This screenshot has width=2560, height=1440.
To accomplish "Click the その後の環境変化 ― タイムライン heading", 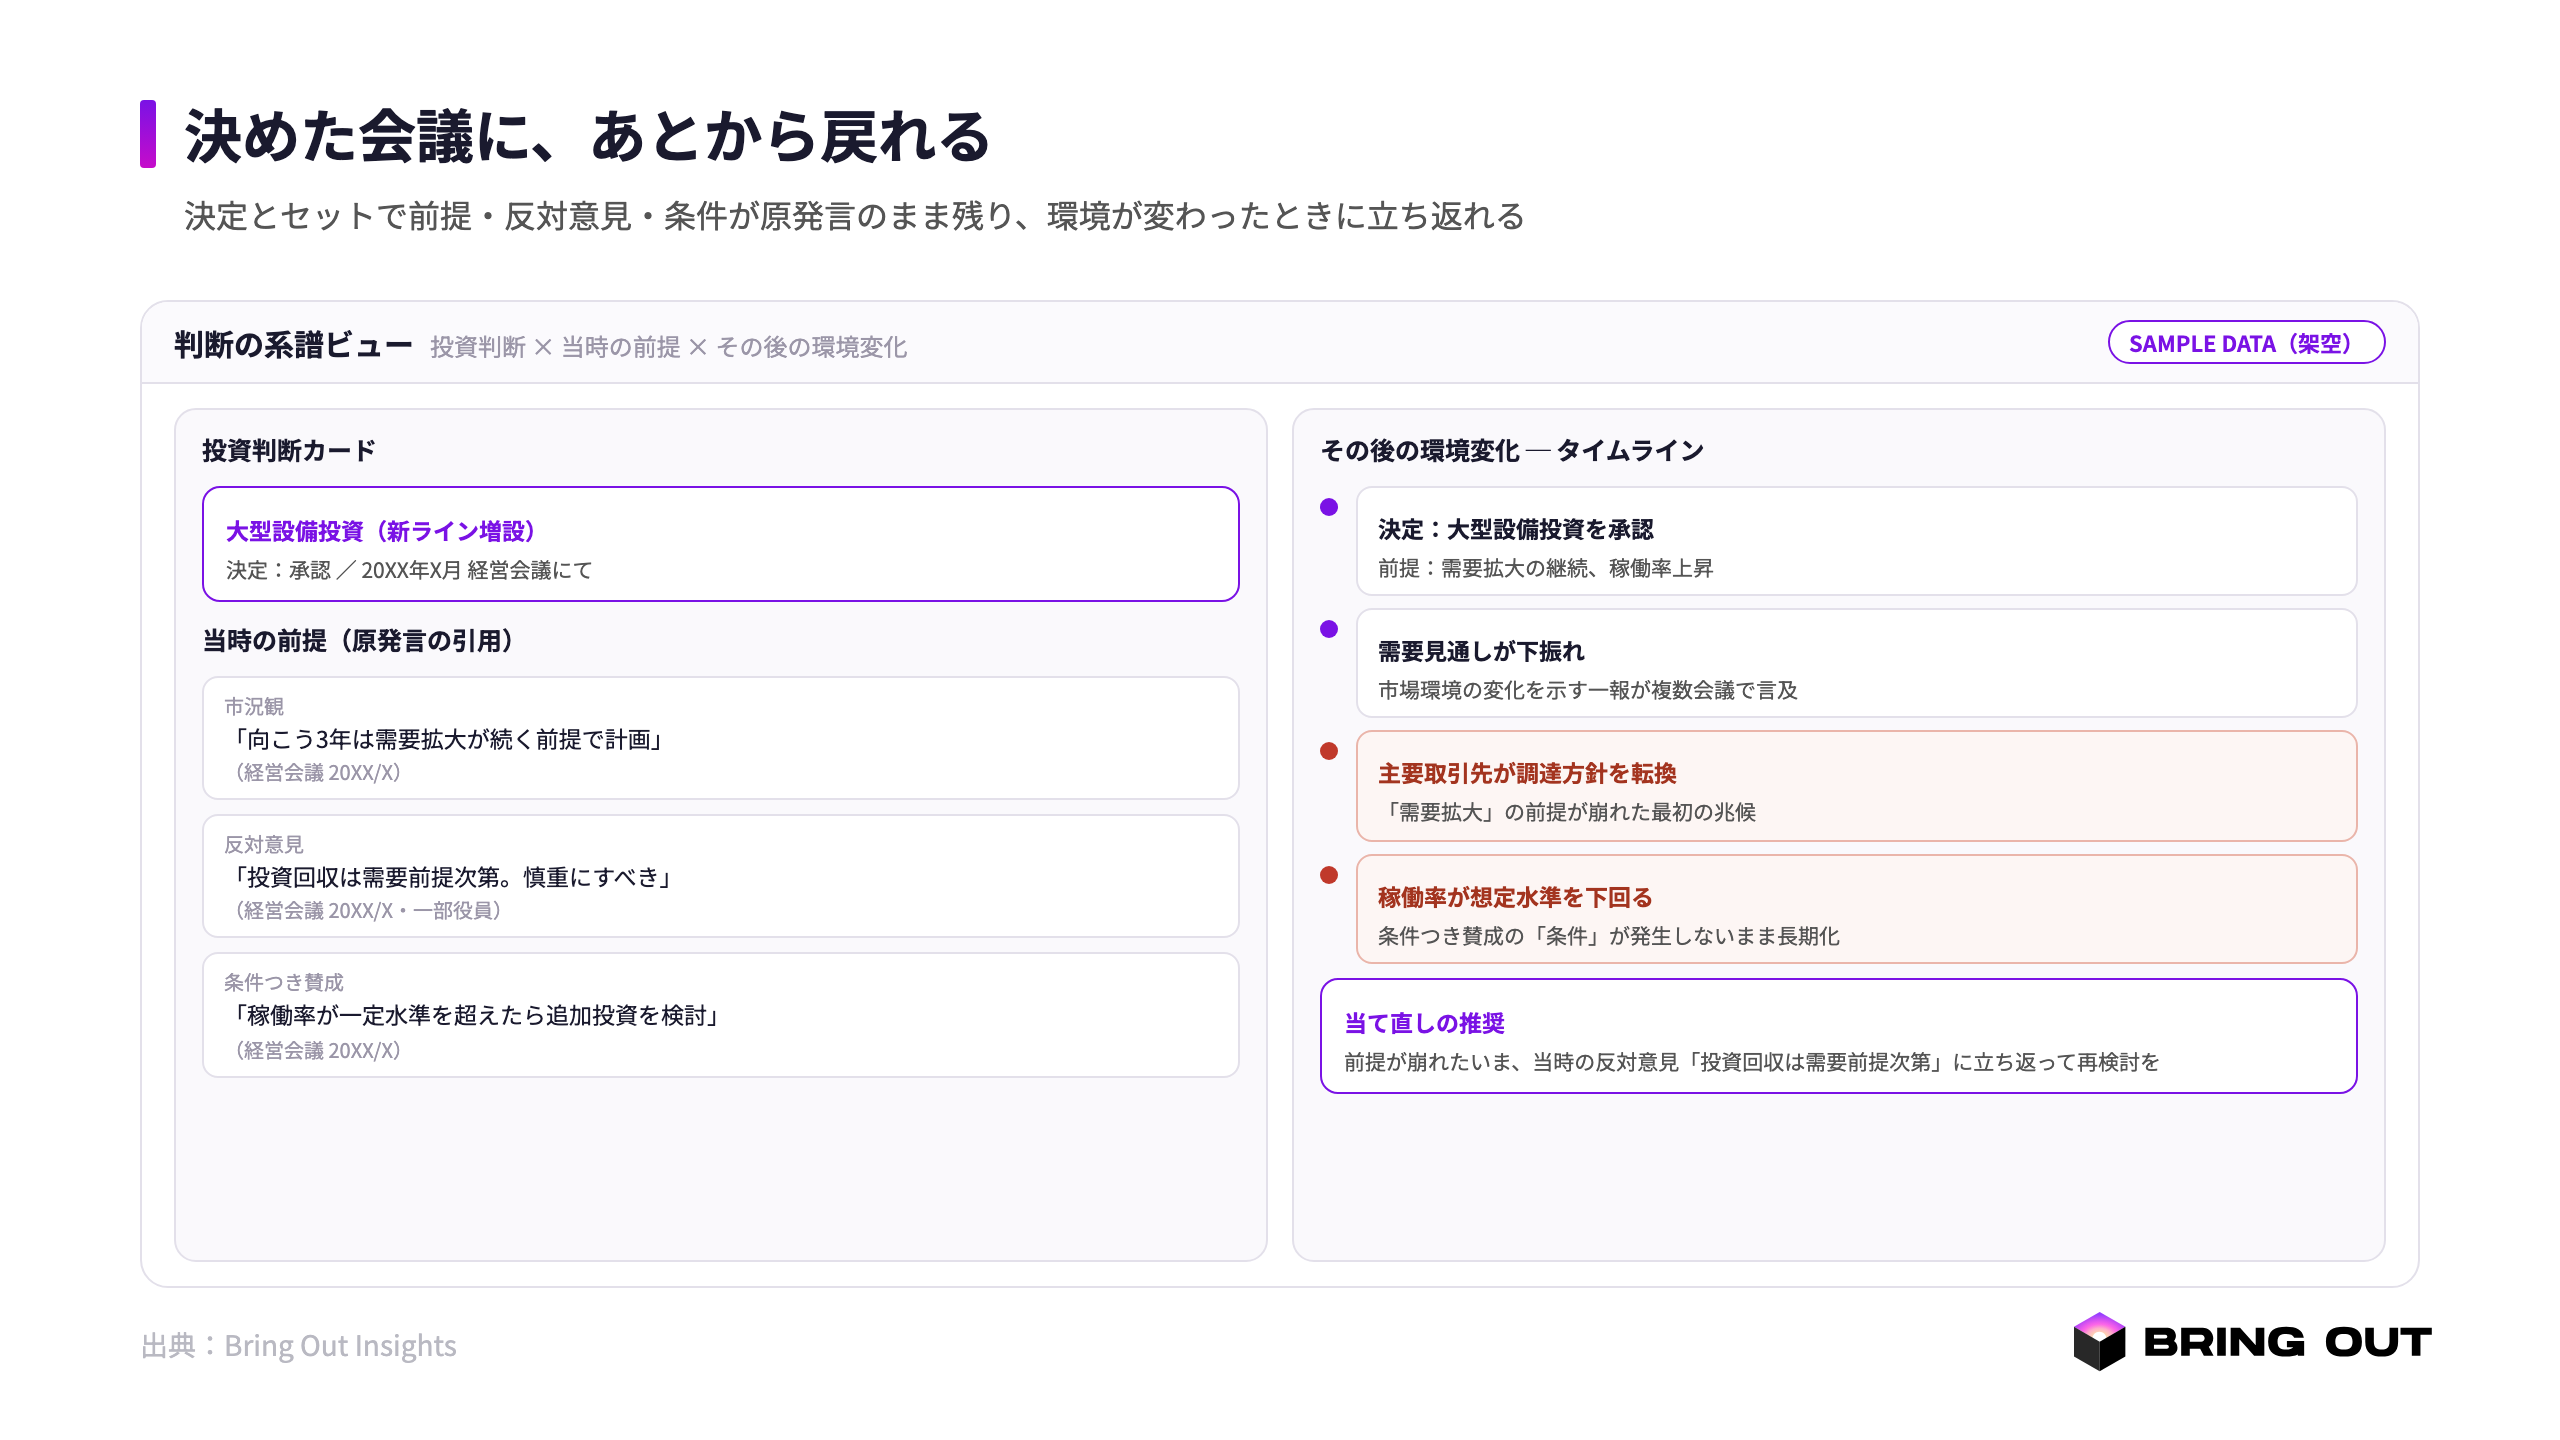I will pos(1512,450).
